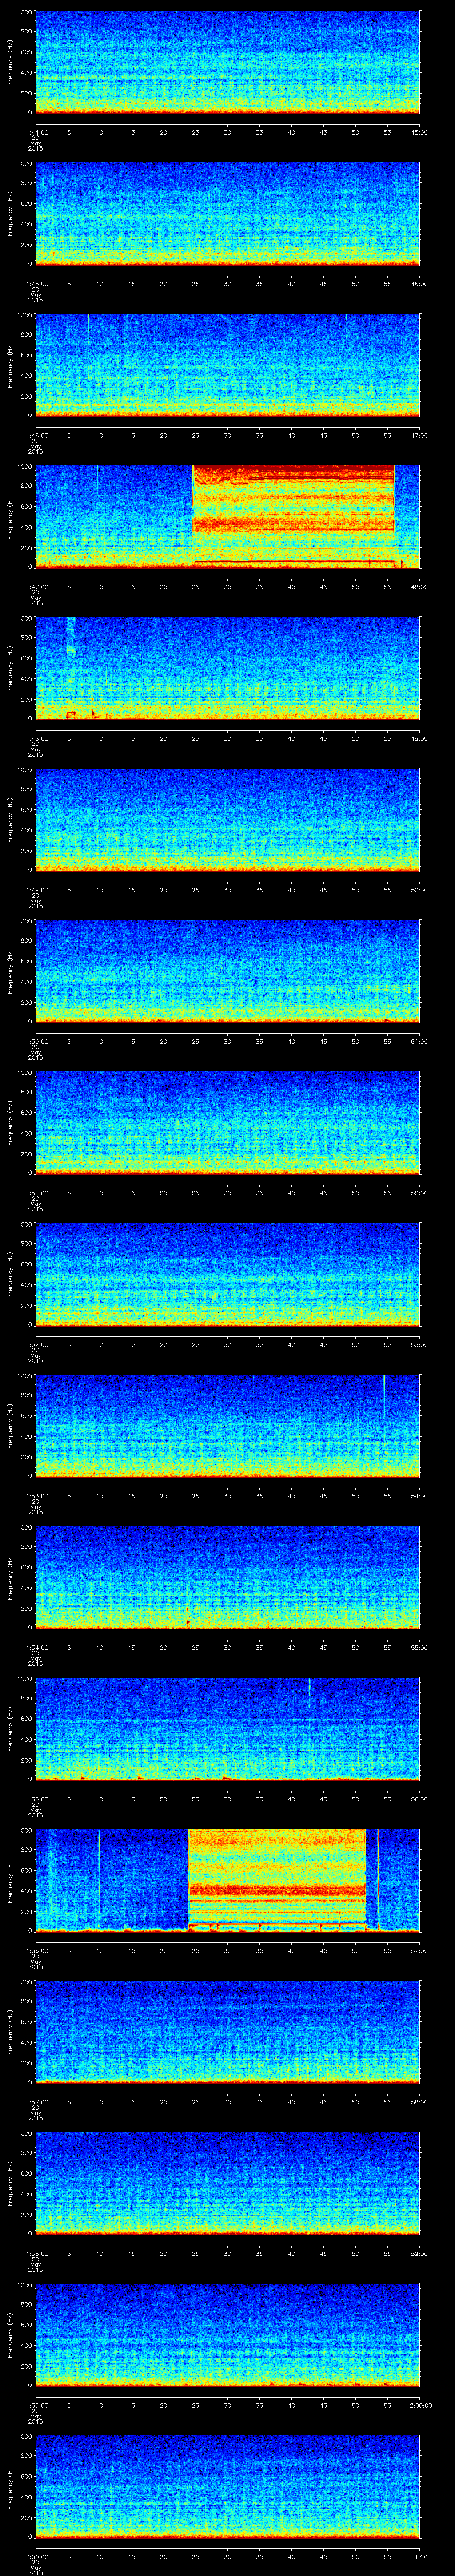Image resolution: width=455 pixels, height=2576 pixels.
Task: Click the 25-second tick under the 1:47:00 spectrogram
Action: pos(196,587)
